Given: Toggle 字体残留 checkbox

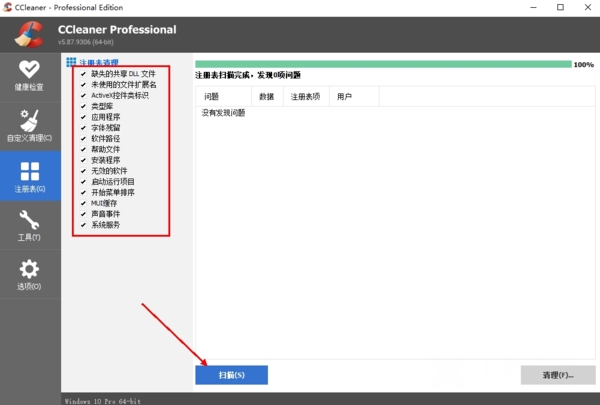Looking at the screenshot, I should (83, 127).
